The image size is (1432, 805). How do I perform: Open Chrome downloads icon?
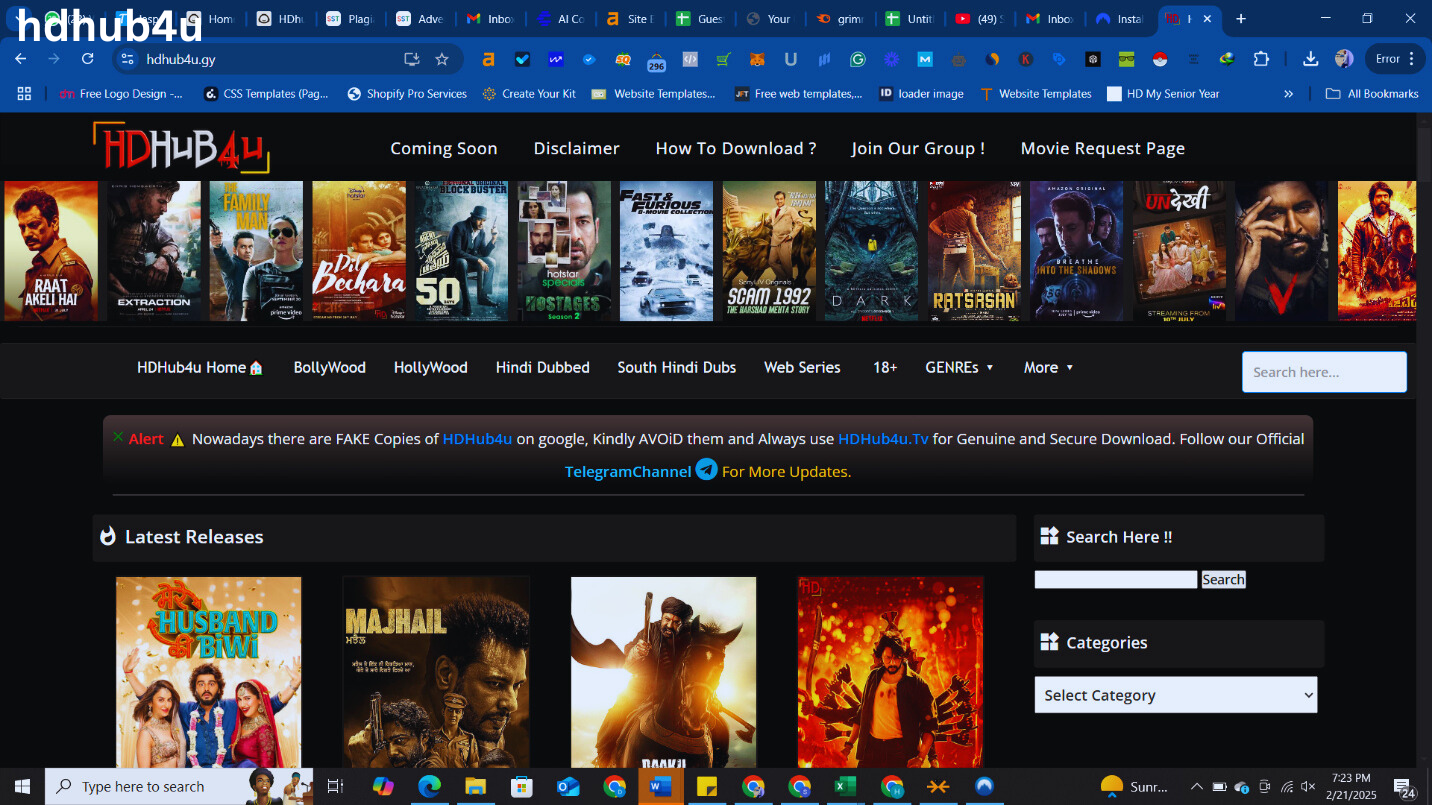click(1310, 59)
